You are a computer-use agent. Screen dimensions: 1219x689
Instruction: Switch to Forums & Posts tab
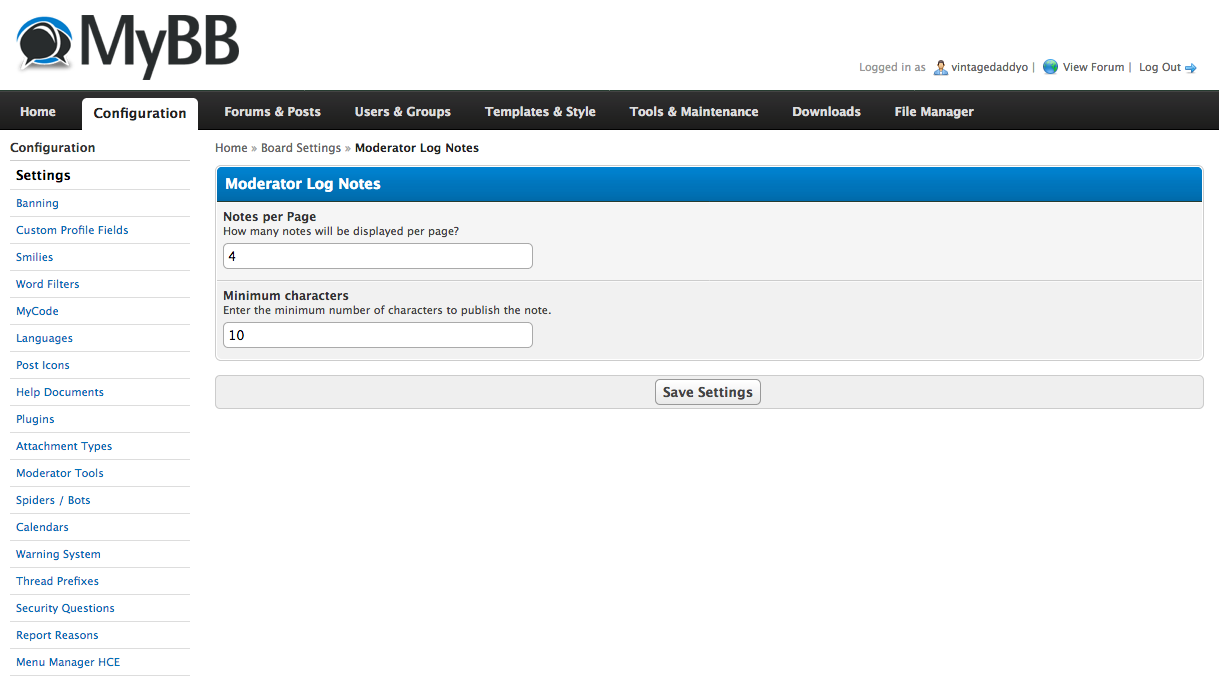click(272, 112)
